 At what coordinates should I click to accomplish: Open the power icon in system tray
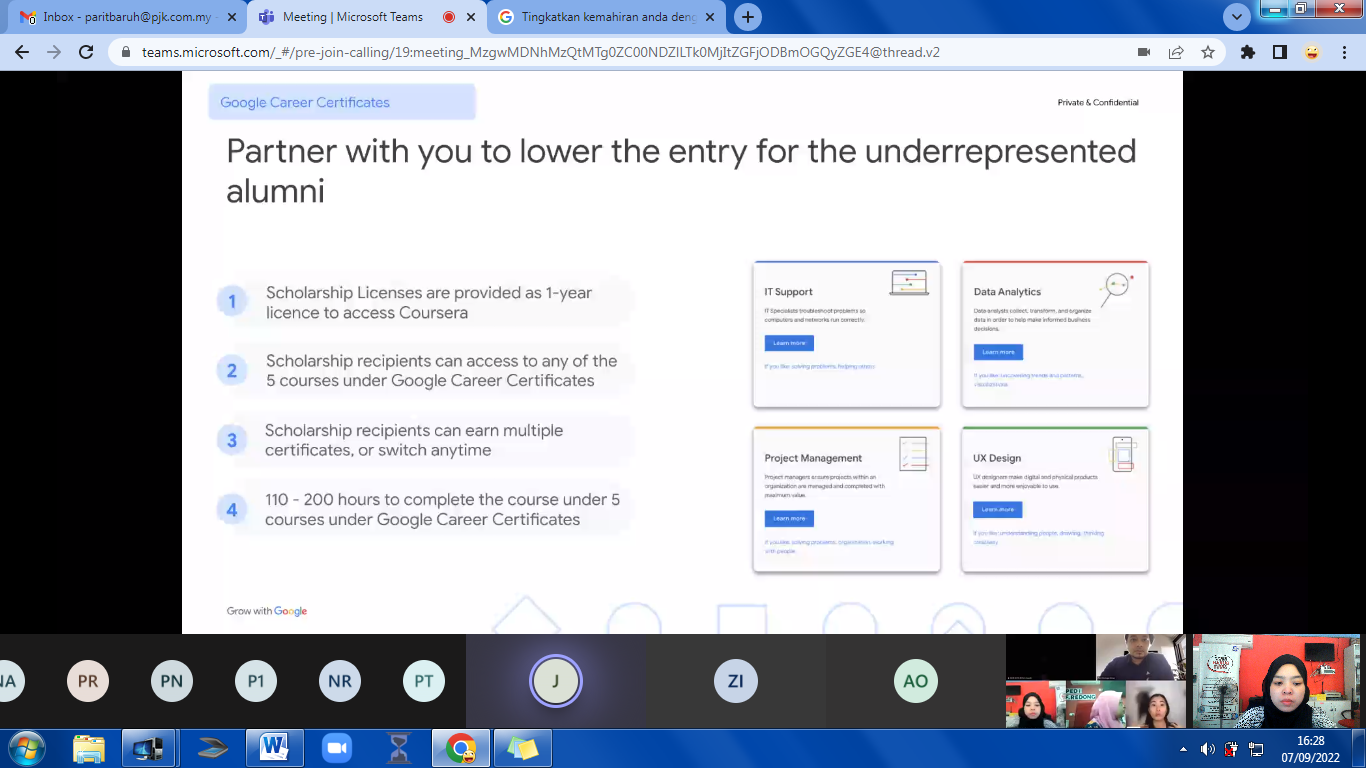click(x=1231, y=749)
